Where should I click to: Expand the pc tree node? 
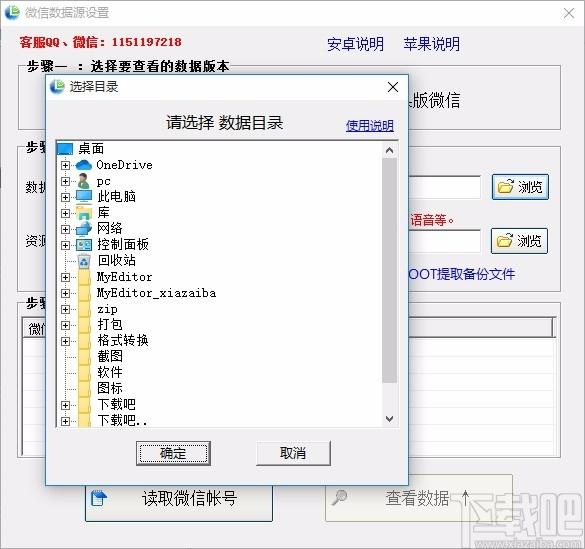pyautogui.click(x=65, y=181)
